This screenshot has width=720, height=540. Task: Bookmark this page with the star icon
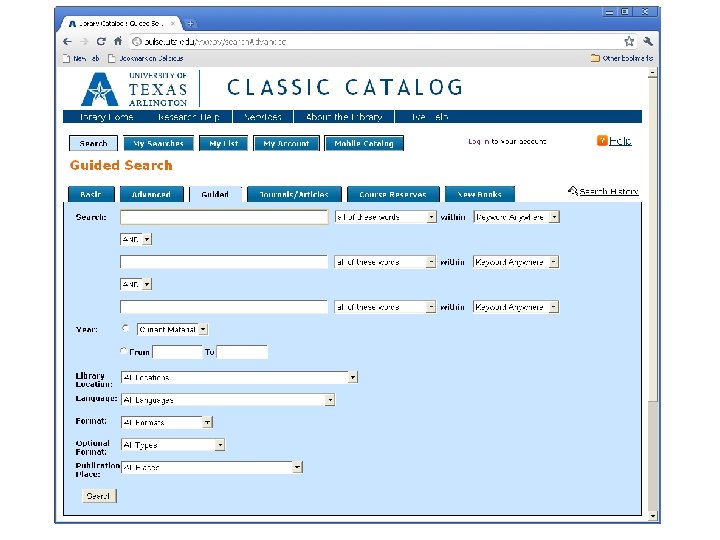[629, 41]
